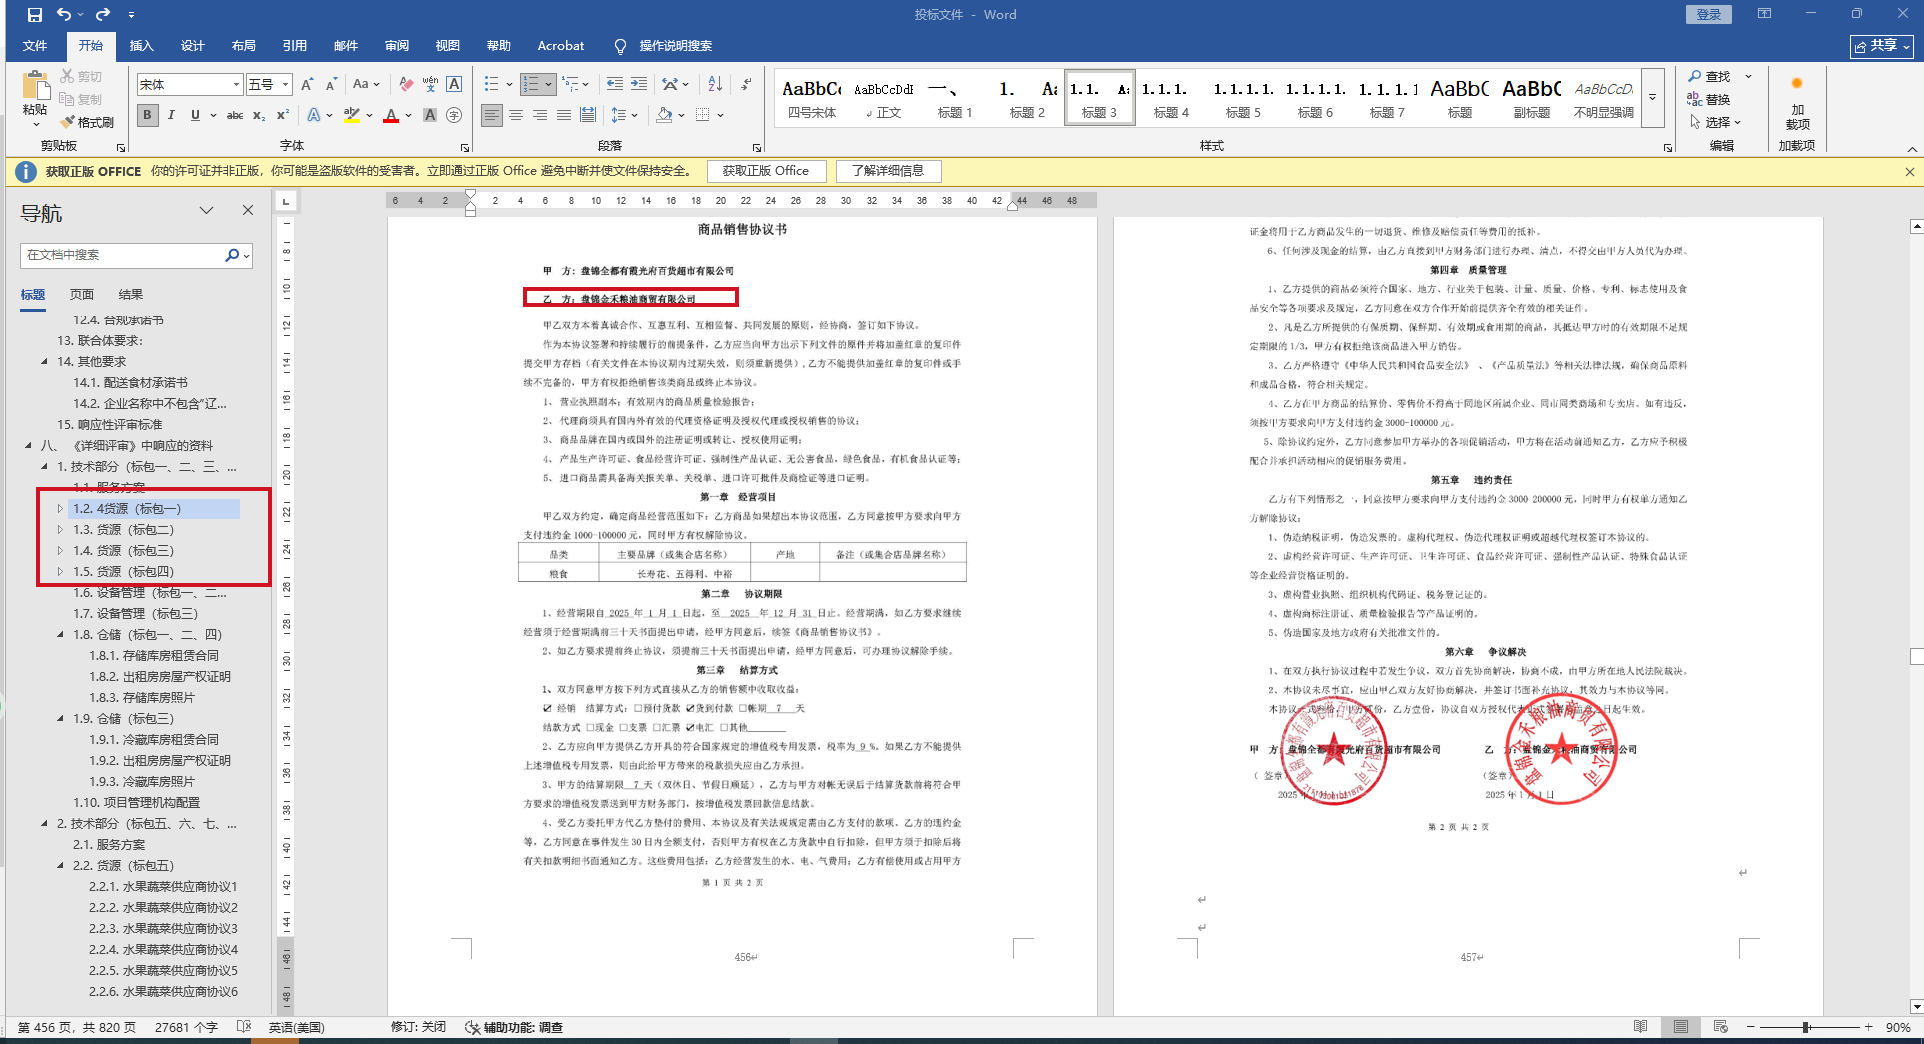Open the navigation pane options dropdown
The height and width of the screenshot is (1044, 1924).
tap(206, 211)
